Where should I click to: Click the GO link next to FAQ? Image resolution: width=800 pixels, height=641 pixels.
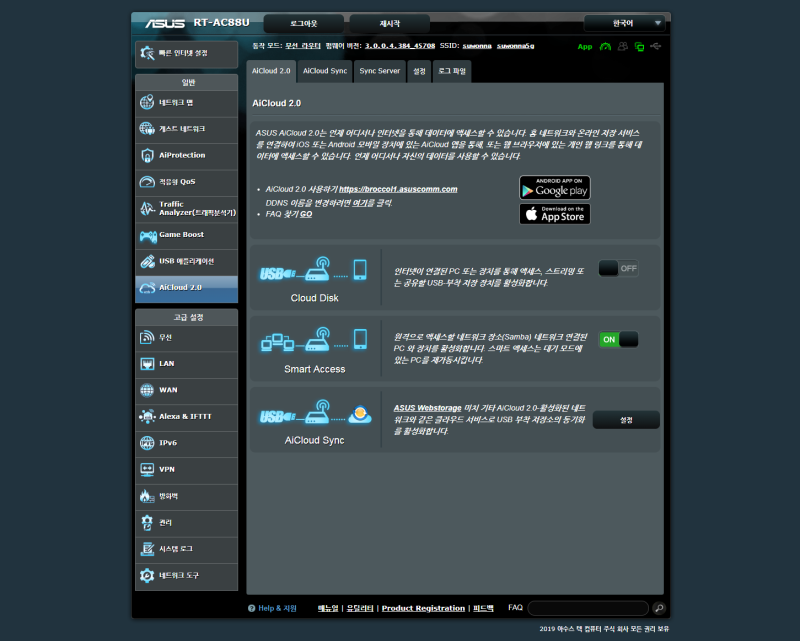point(306,214)
